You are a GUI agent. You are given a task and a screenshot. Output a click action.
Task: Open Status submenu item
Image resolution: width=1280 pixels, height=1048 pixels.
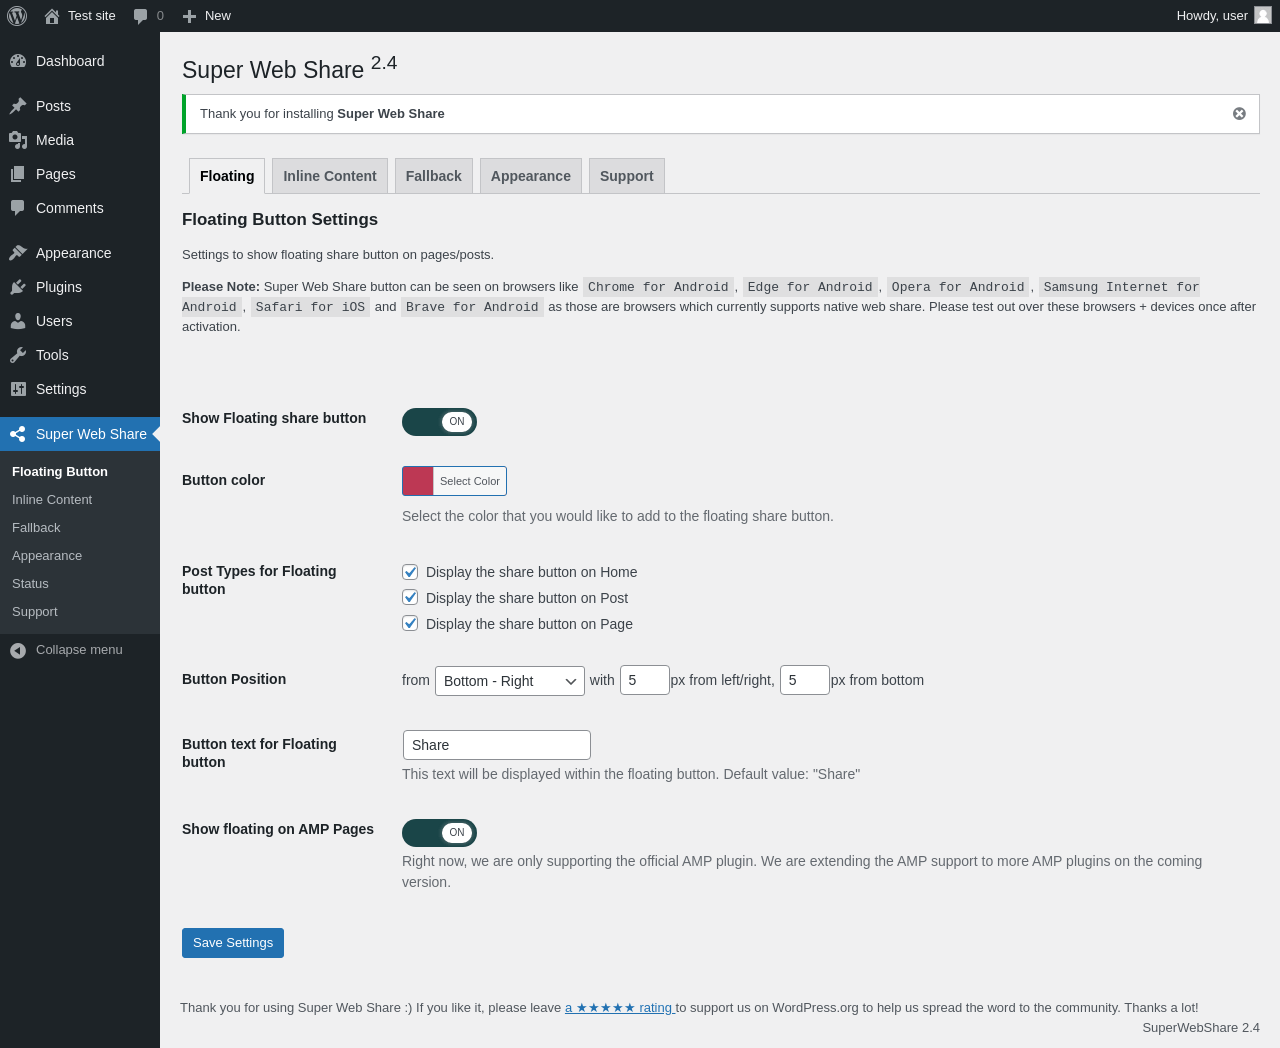[x=30, y=584]
